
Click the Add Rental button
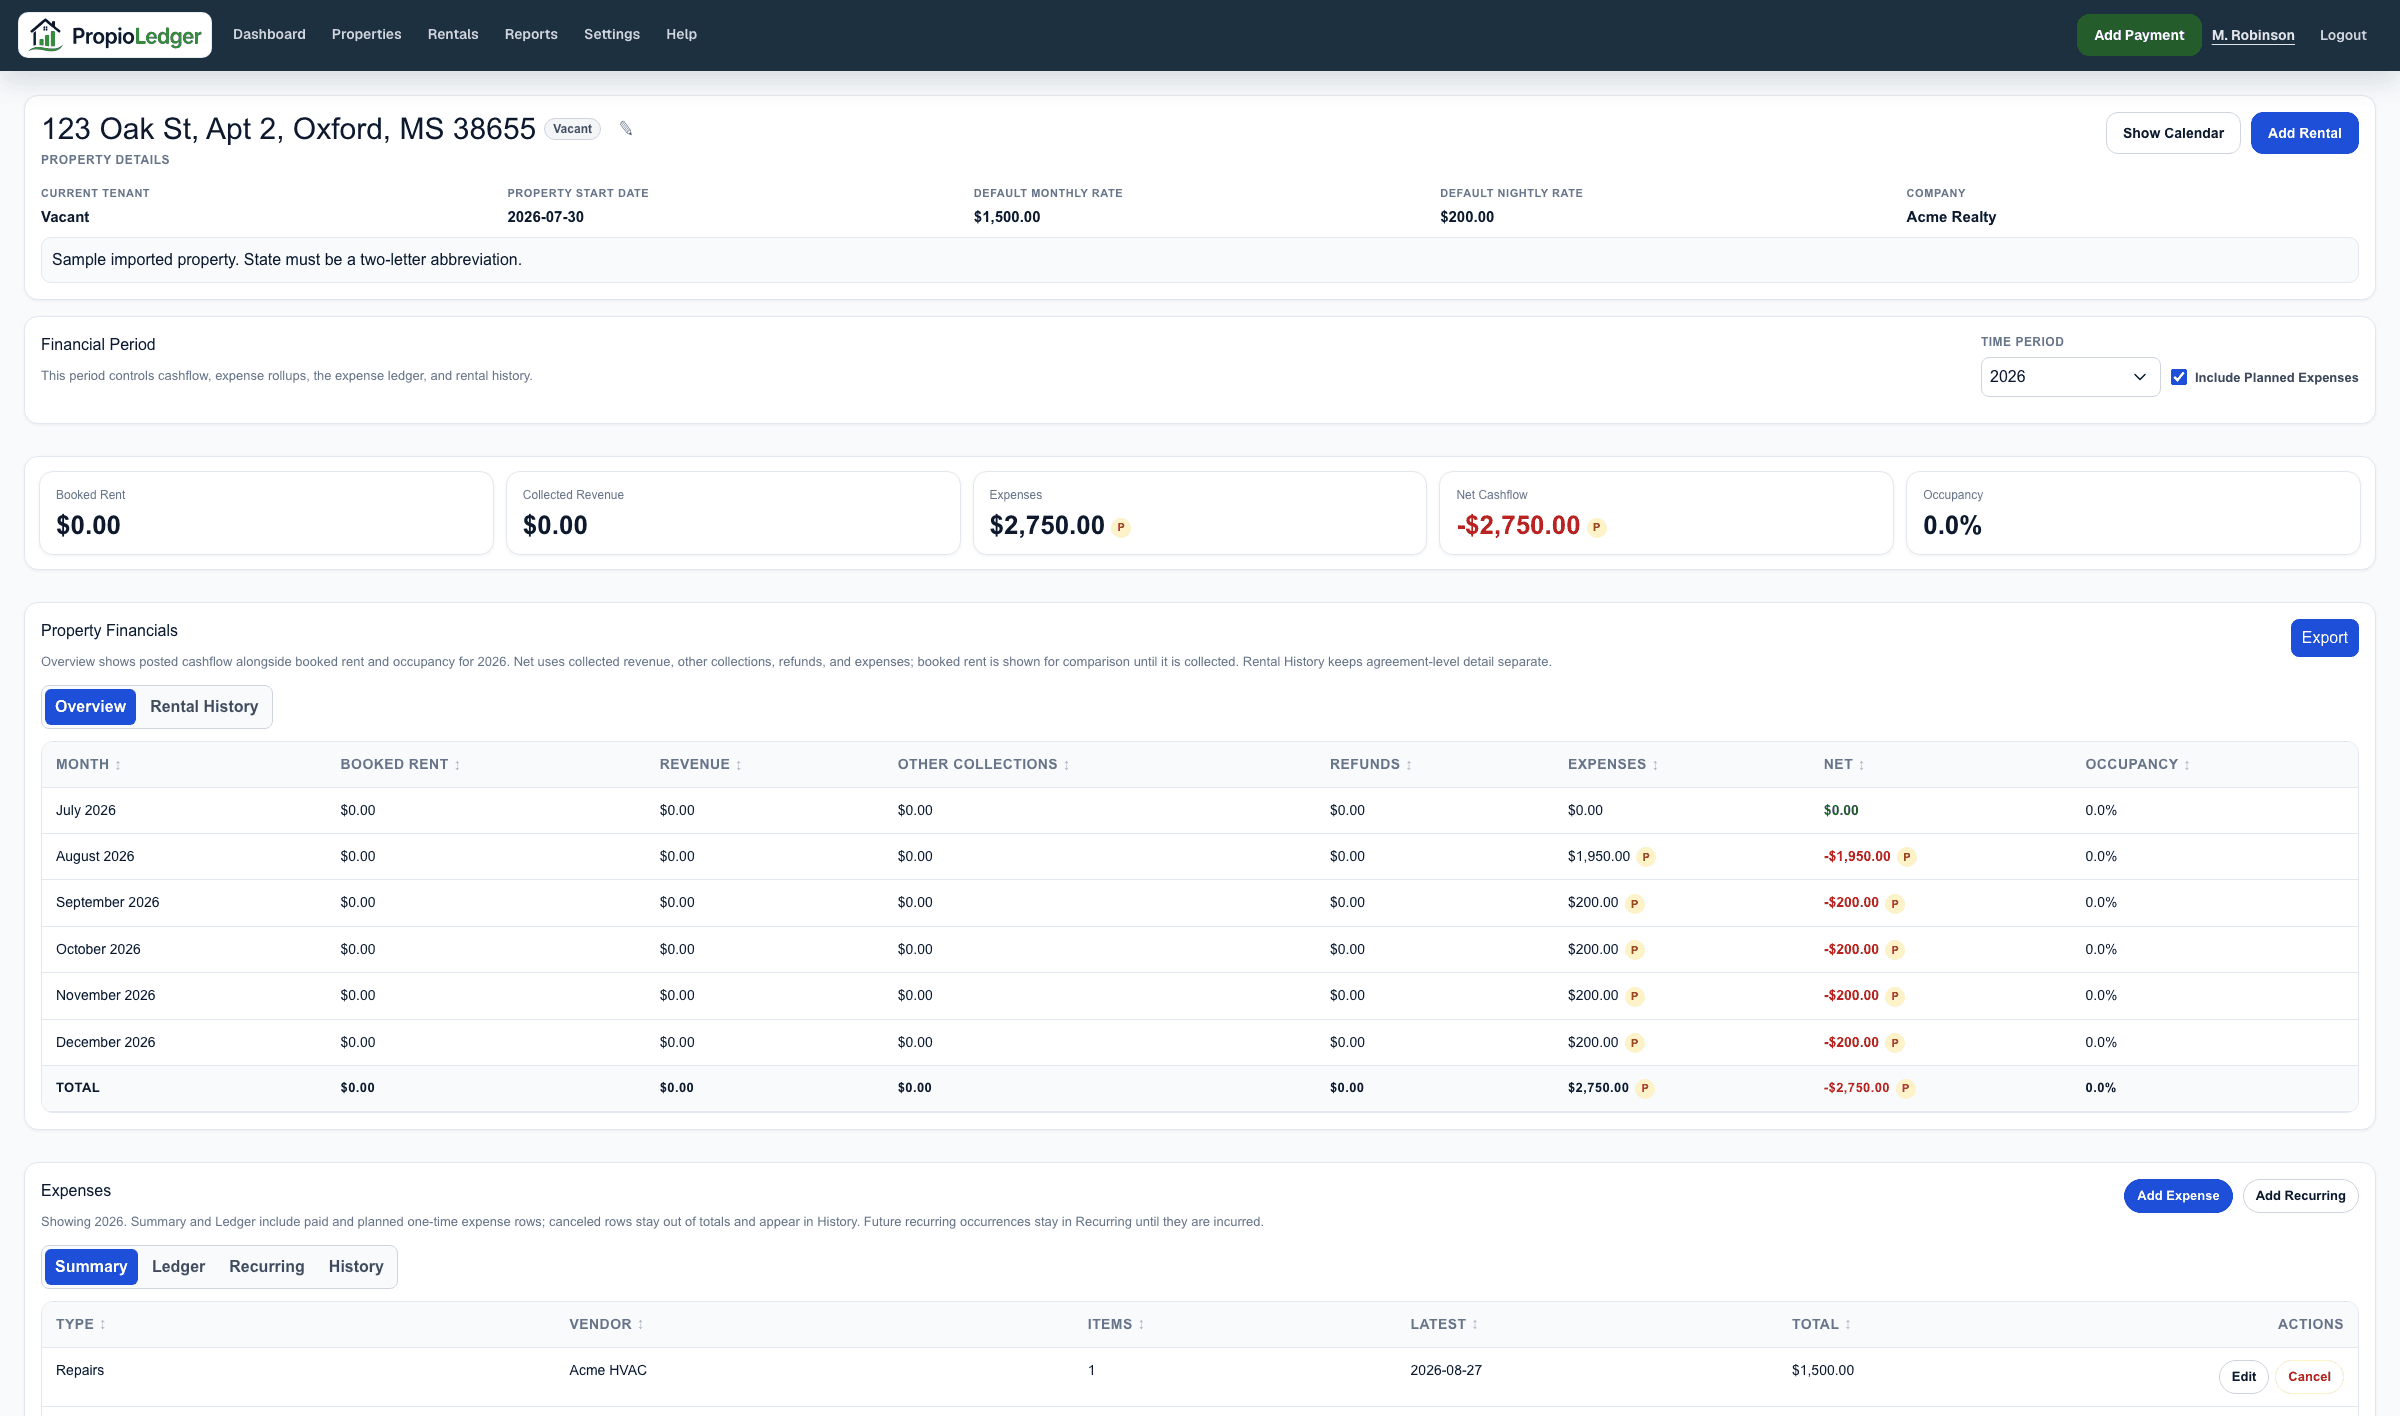click(2304, 133)
